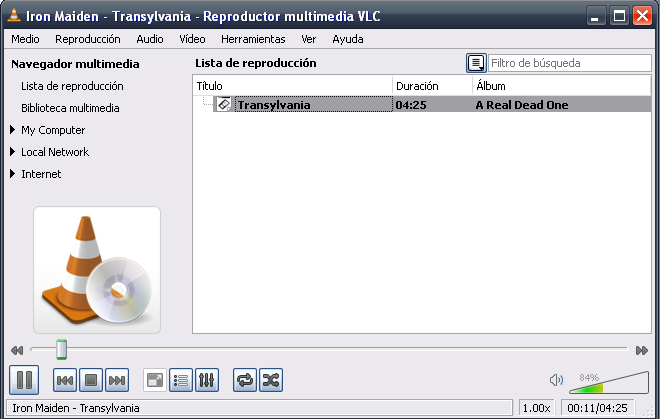Select Biblioteca multimedia in the navigator

point(70,108)
